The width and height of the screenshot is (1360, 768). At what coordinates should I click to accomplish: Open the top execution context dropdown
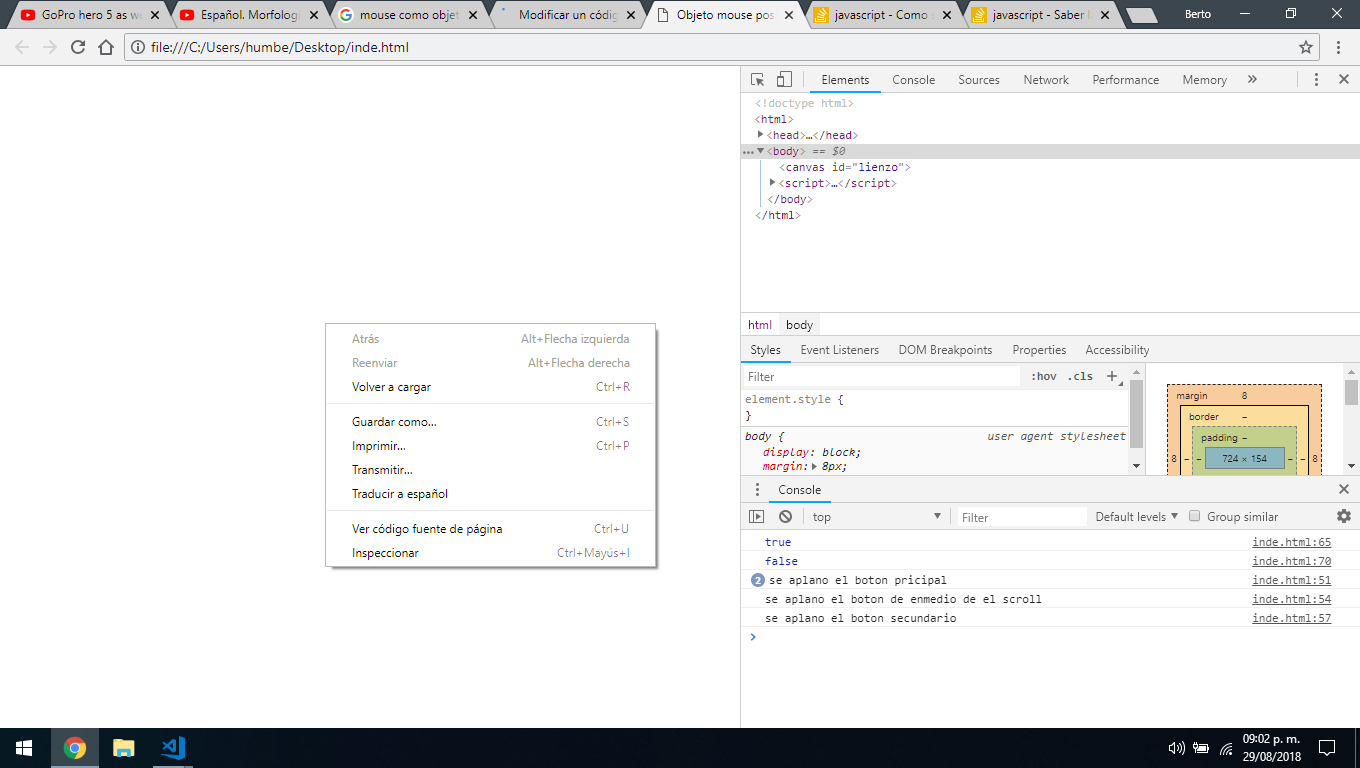click(x=877, y=517)
